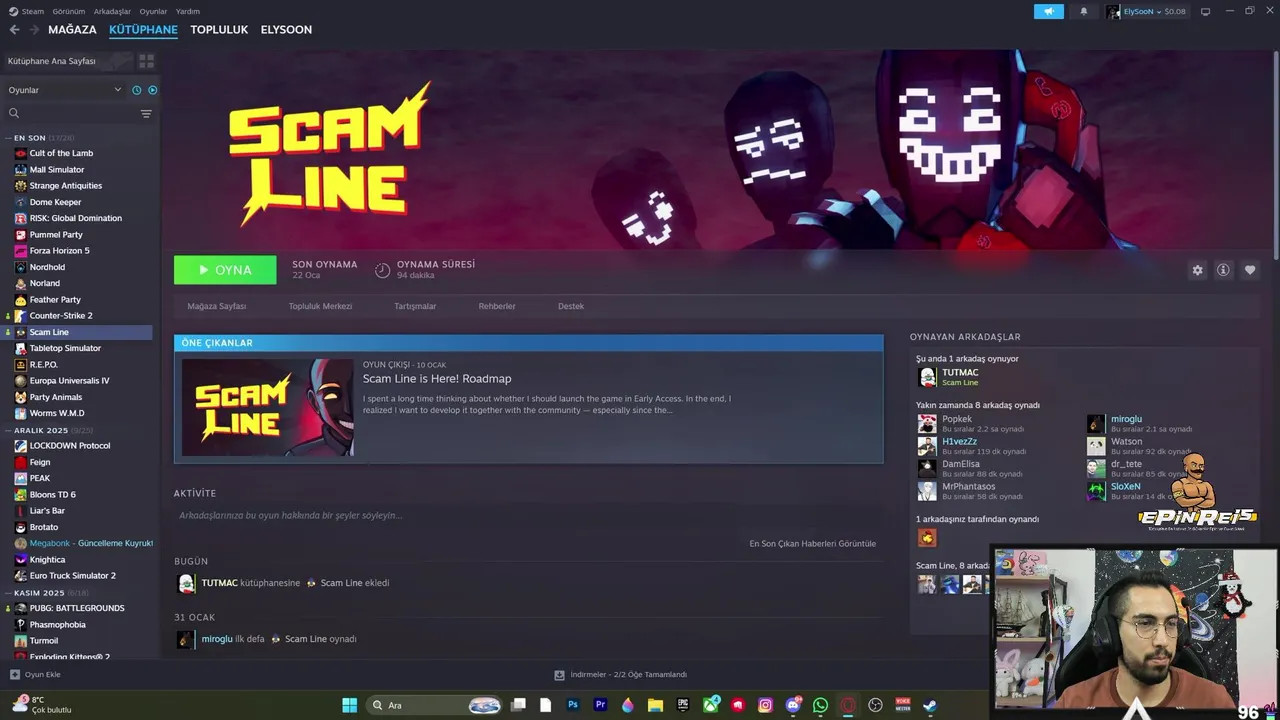Open the File Explorer folder taskbar icon
Viewport: 1280px width, 720px height.
(x=655, y=705)
